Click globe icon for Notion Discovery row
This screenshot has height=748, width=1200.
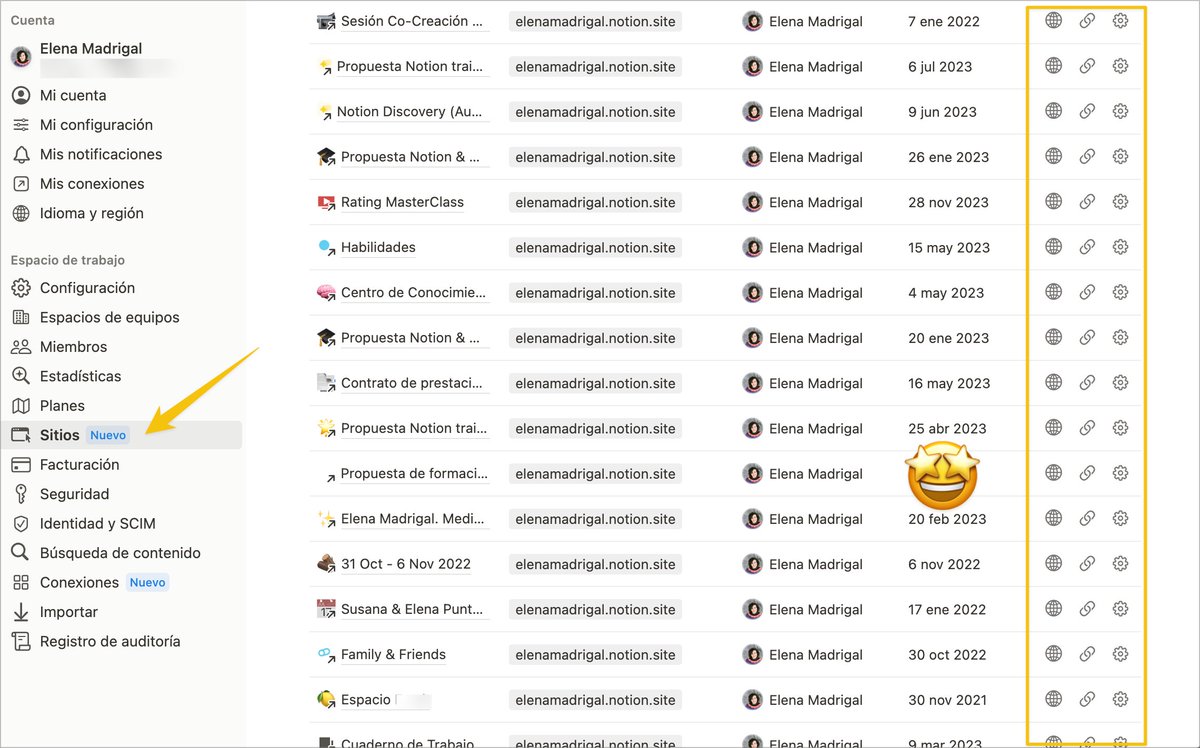(1053, 111)
